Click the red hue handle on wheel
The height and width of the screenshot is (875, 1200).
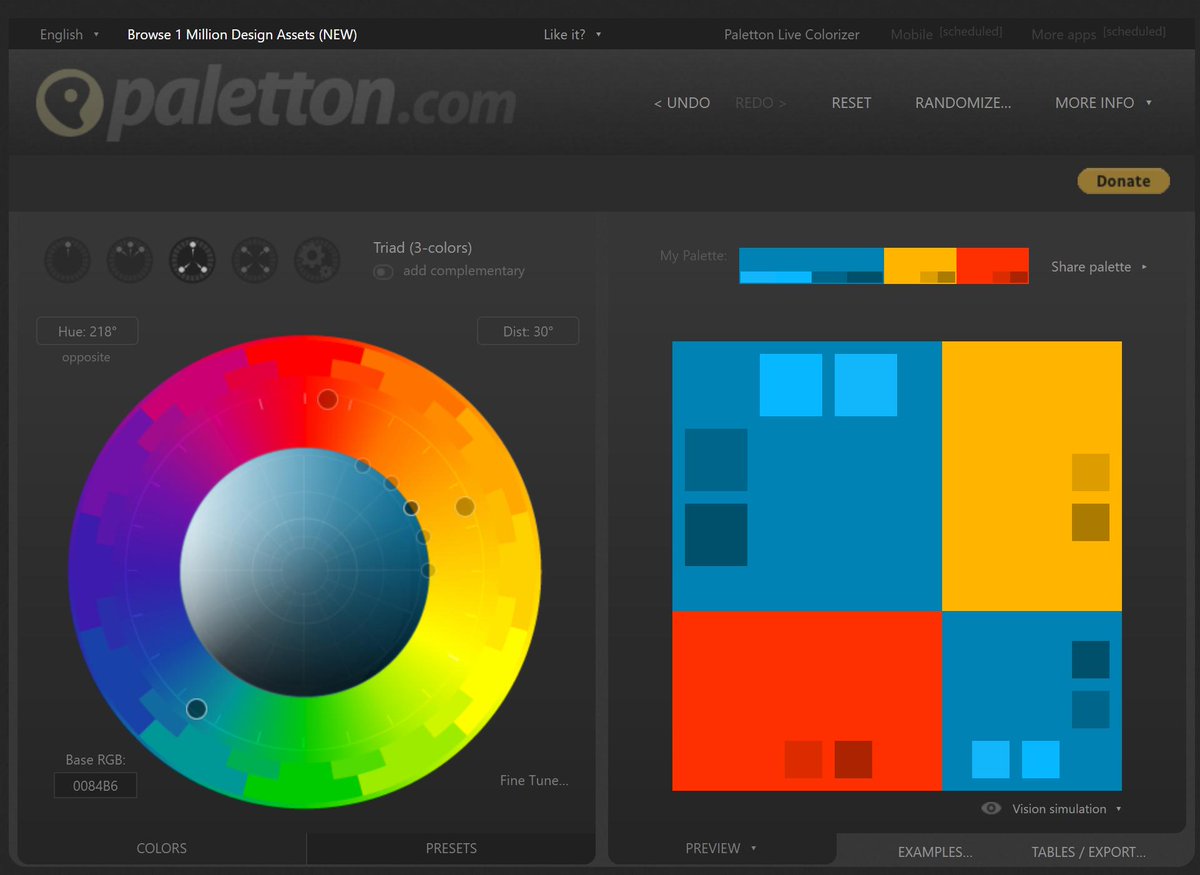point(327,399)
